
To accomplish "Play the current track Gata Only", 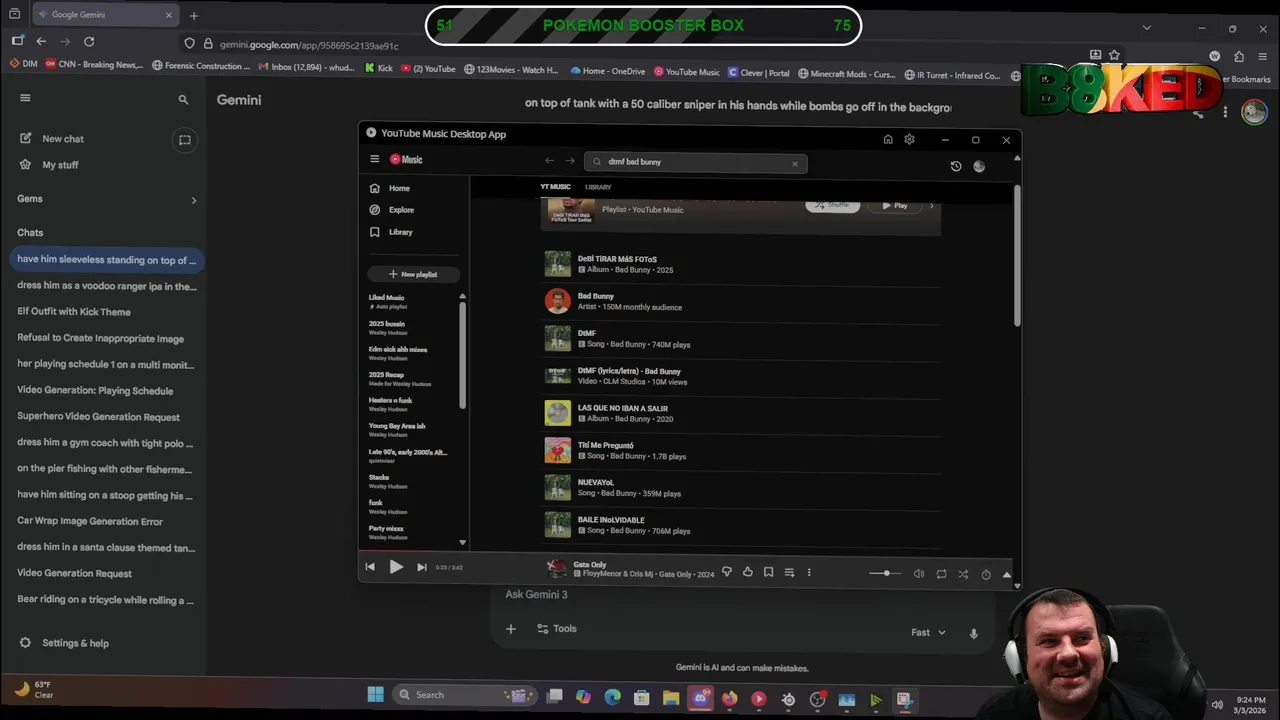I will [396, 567].
